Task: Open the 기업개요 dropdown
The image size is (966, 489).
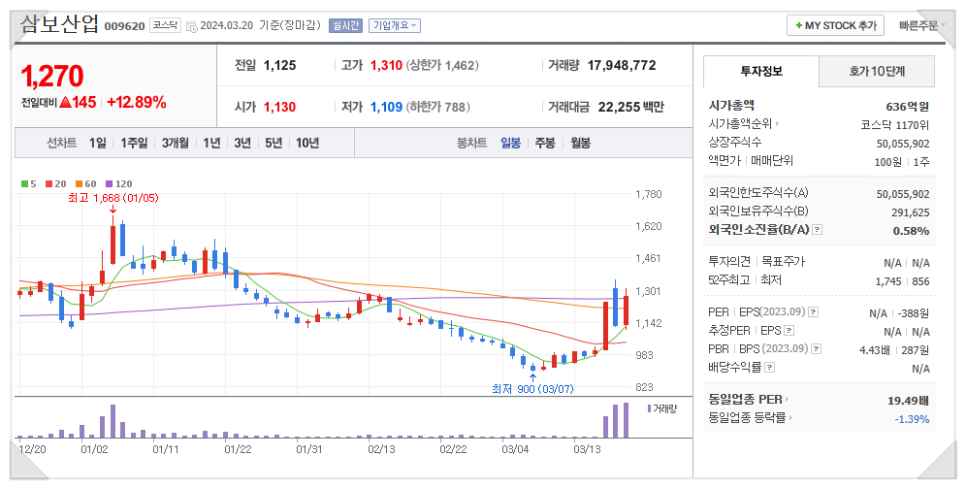Action: click(394, 25)
